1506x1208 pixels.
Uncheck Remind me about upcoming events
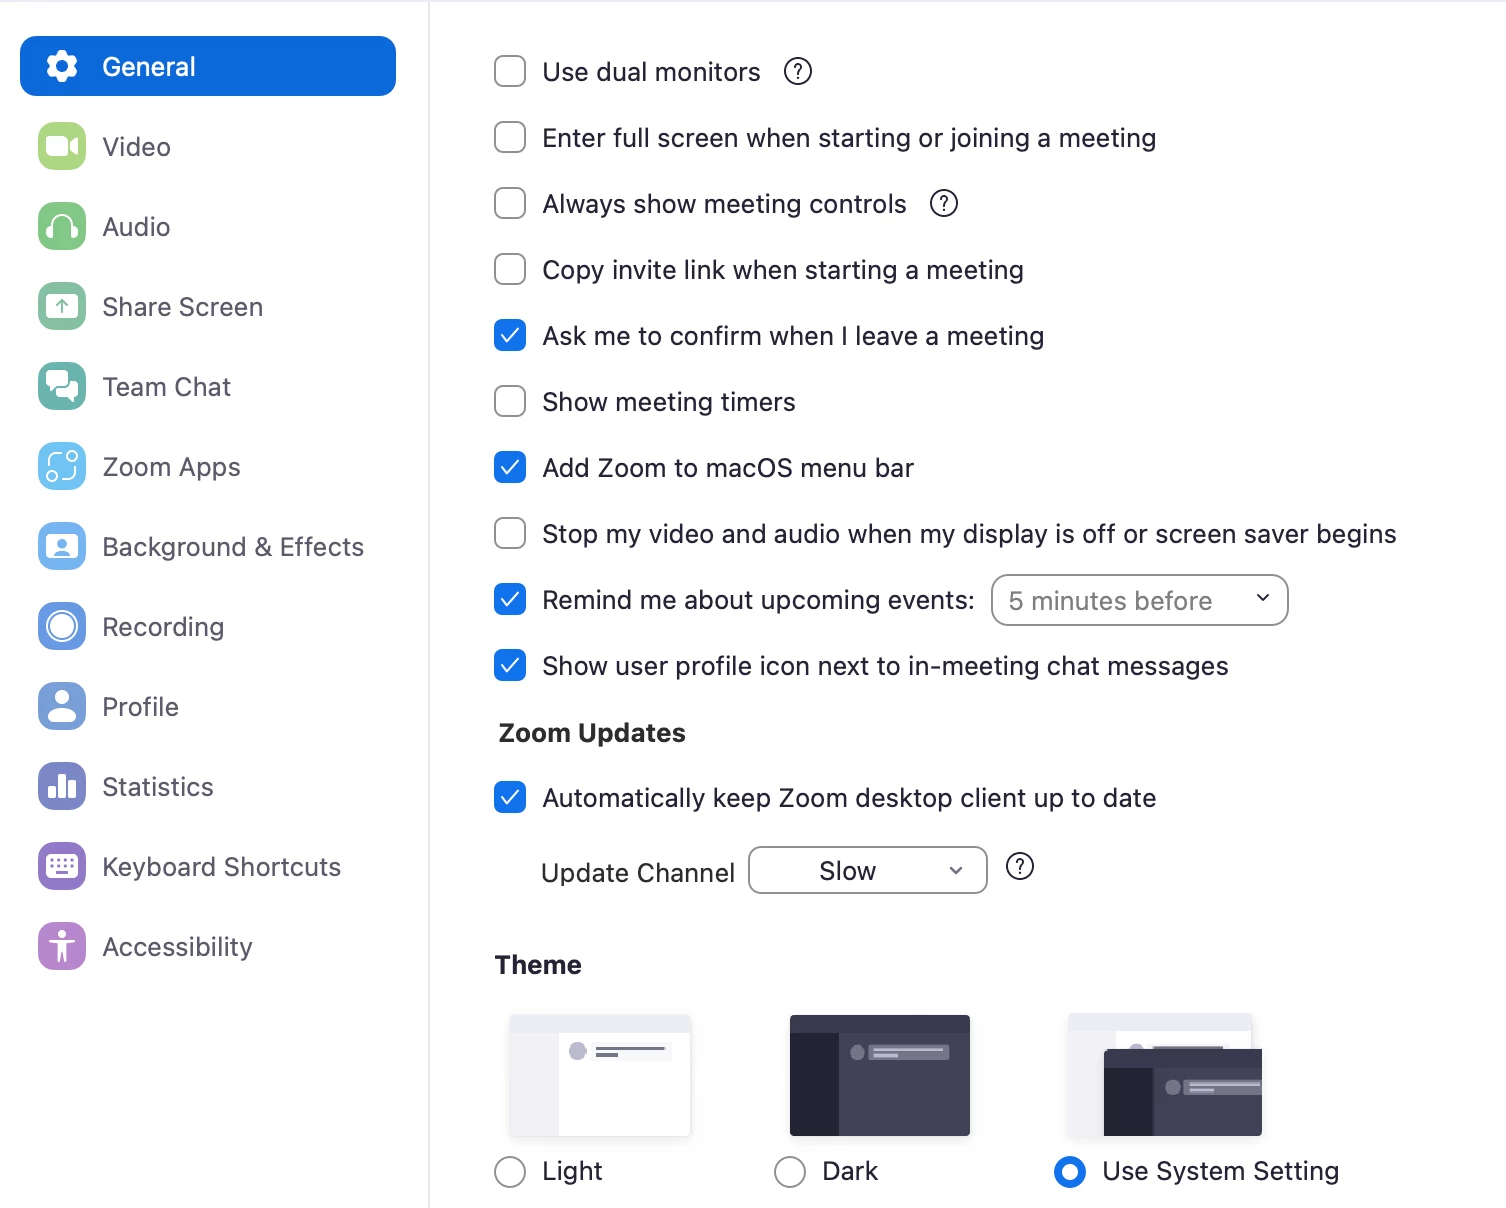coord(510,599)
